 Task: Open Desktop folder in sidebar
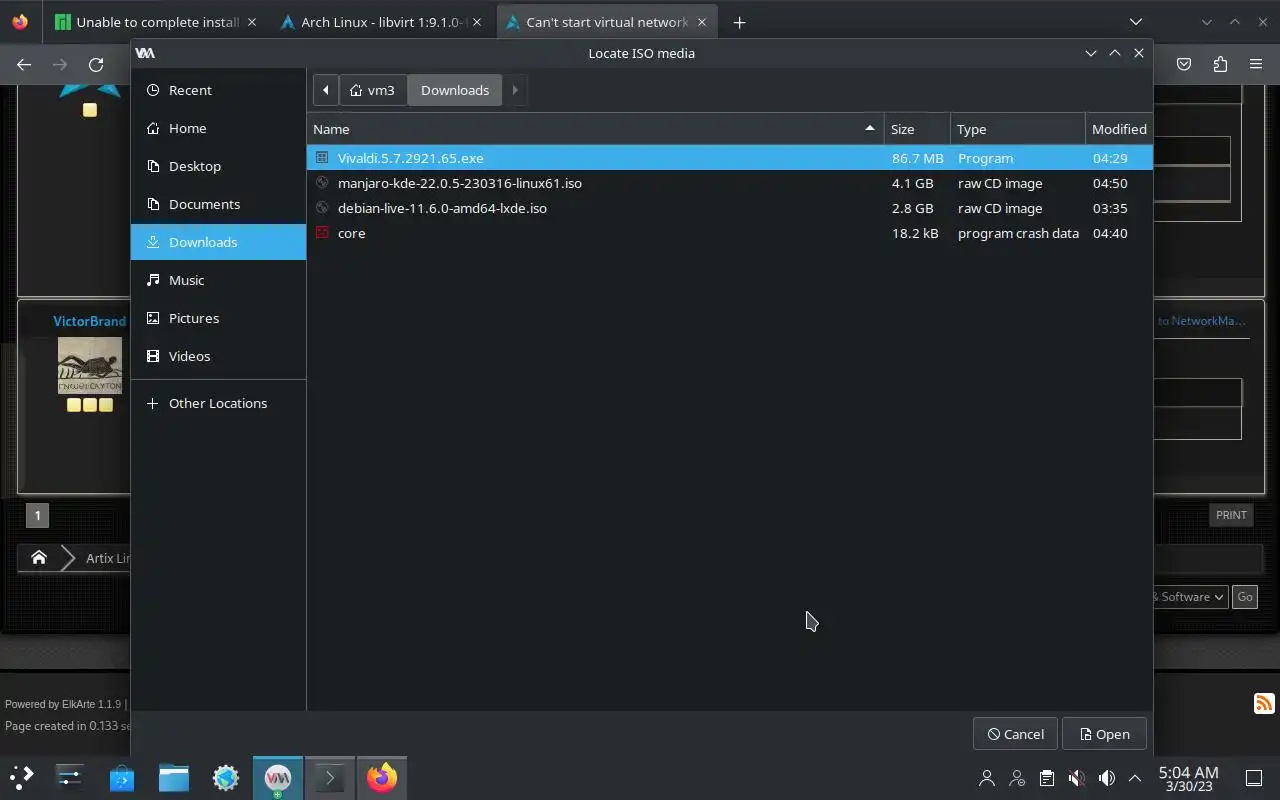pyautogui.click(x=218, y=166)
